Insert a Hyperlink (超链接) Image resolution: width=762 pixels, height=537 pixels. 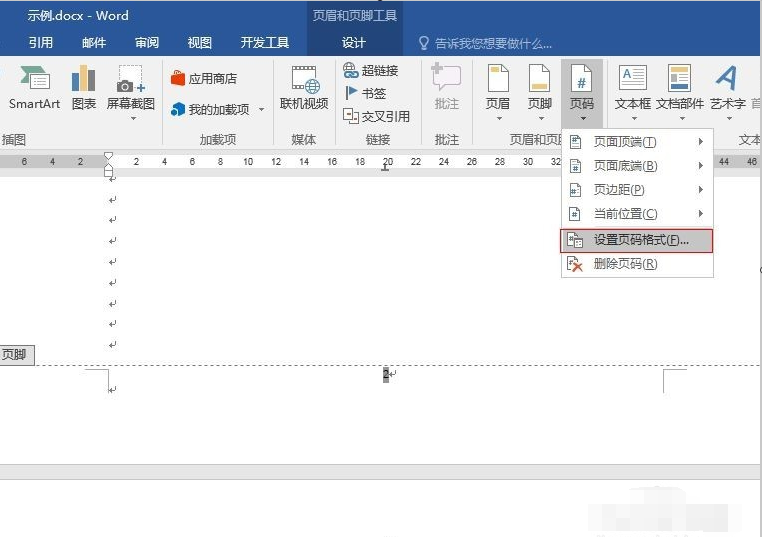coord(371,70)
